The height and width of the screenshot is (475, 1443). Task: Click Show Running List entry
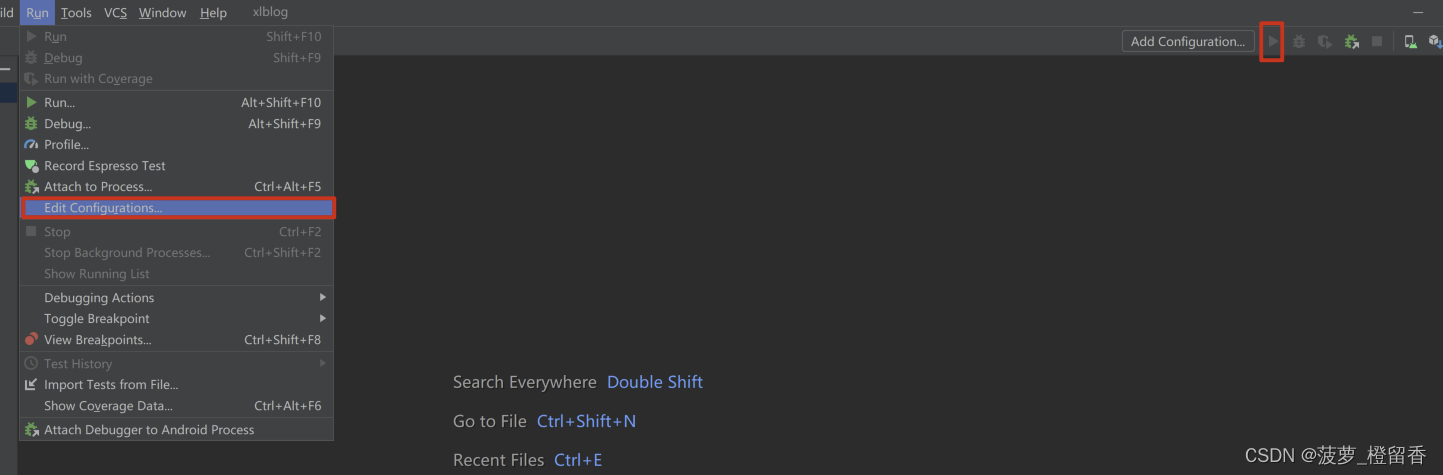[176, 274]
